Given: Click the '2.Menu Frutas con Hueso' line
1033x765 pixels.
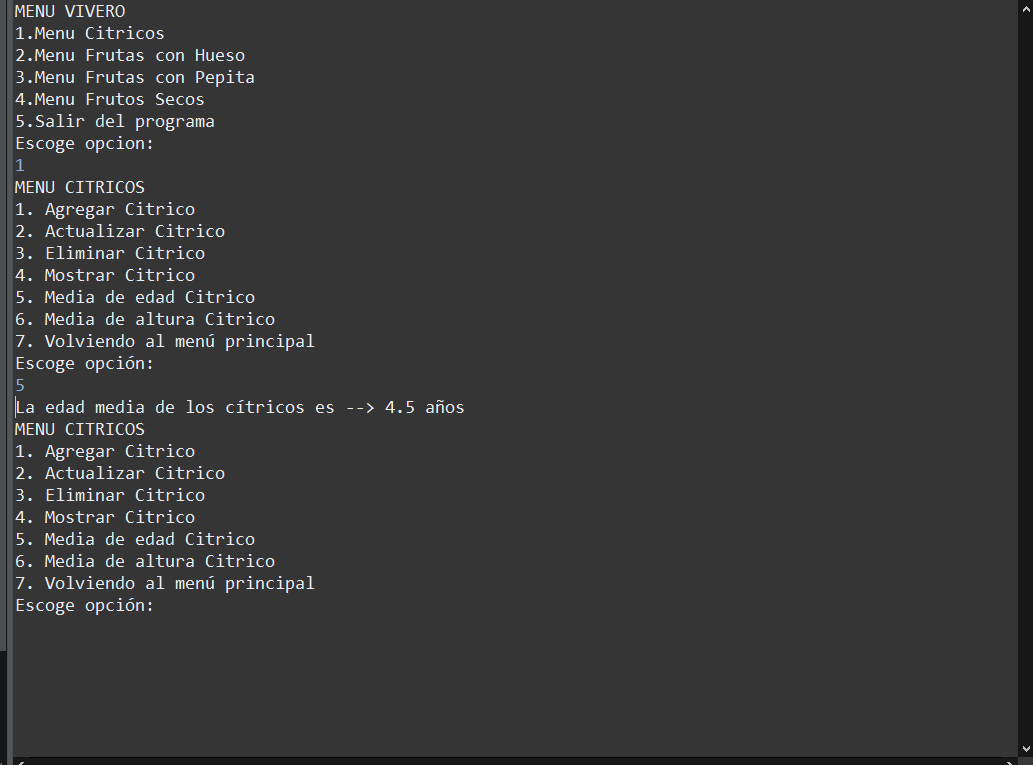Looking at the screenshot, I should (130, 55).
